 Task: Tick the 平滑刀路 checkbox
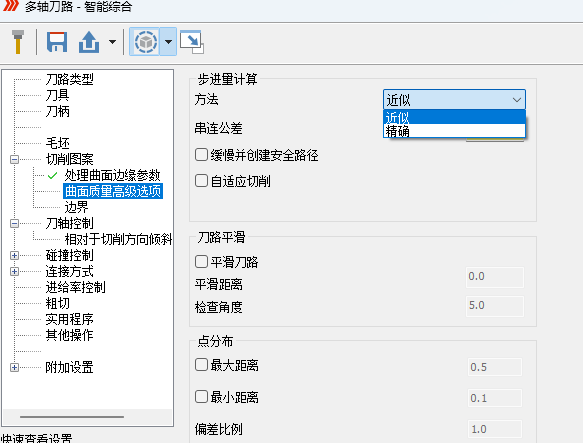201,262
